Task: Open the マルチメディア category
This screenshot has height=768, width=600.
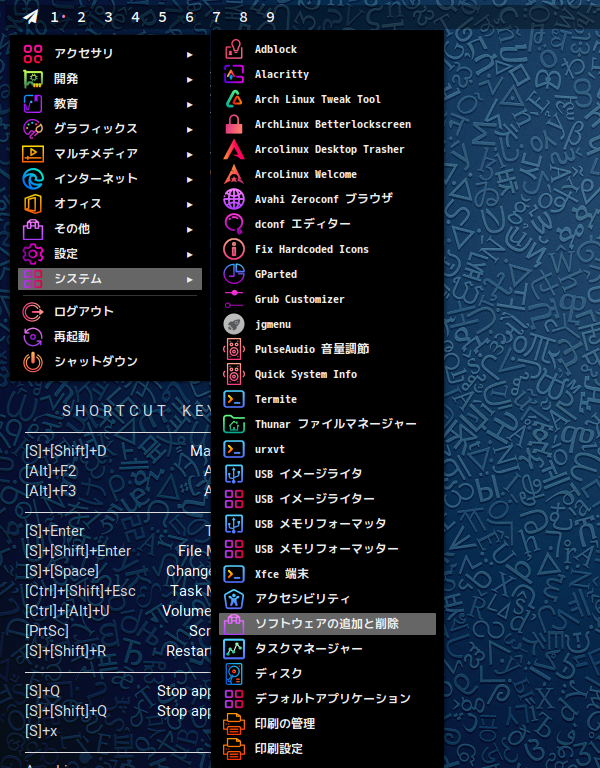Action: [110, 154]
